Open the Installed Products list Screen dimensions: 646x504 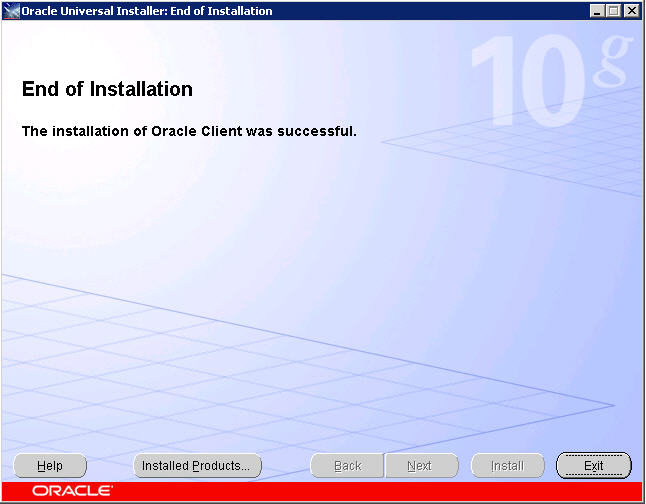[x=197, y=466]
